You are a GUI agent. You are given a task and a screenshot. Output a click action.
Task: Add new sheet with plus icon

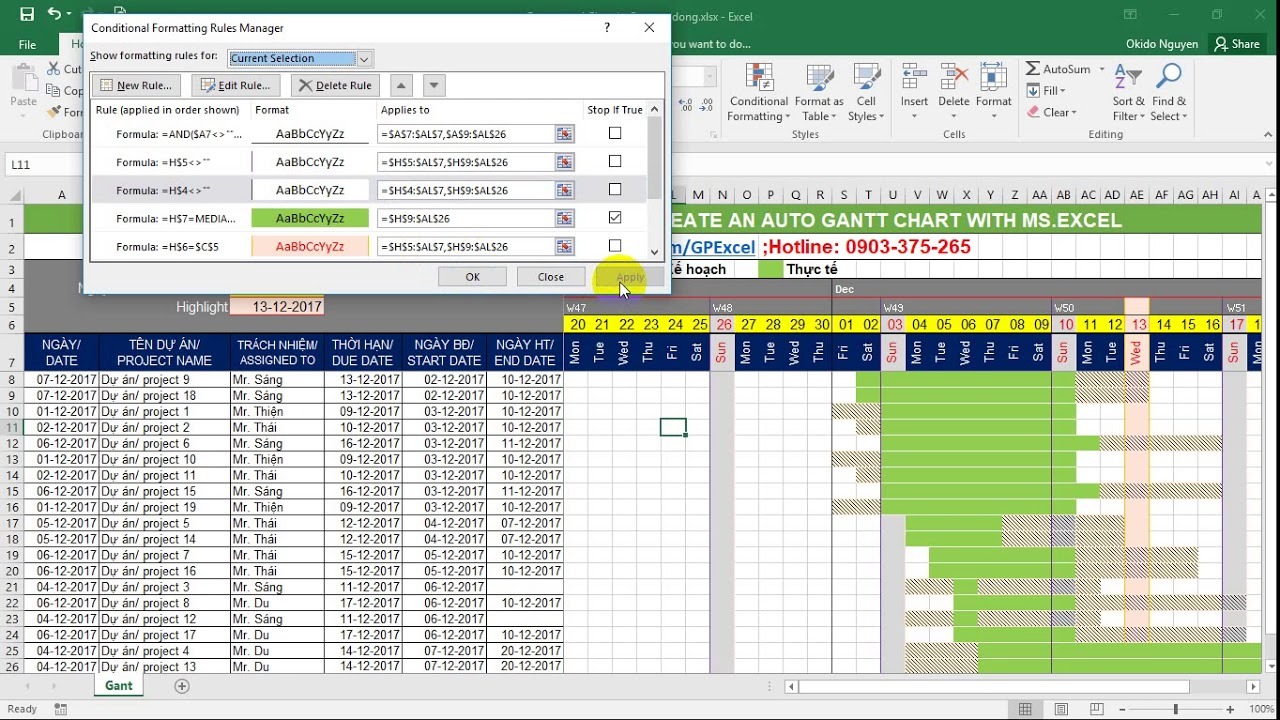pyautogui.click(x=182, y=686)
